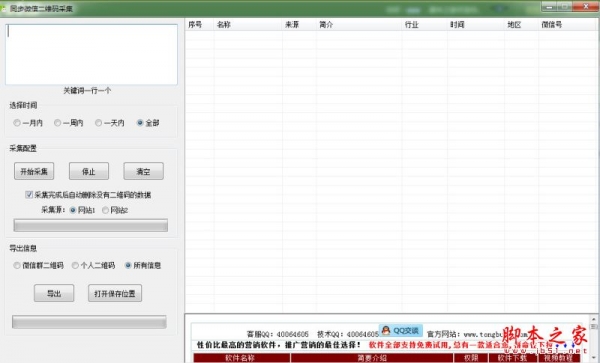
Task: Click the 导出 export button
Action: coord(54,293)
